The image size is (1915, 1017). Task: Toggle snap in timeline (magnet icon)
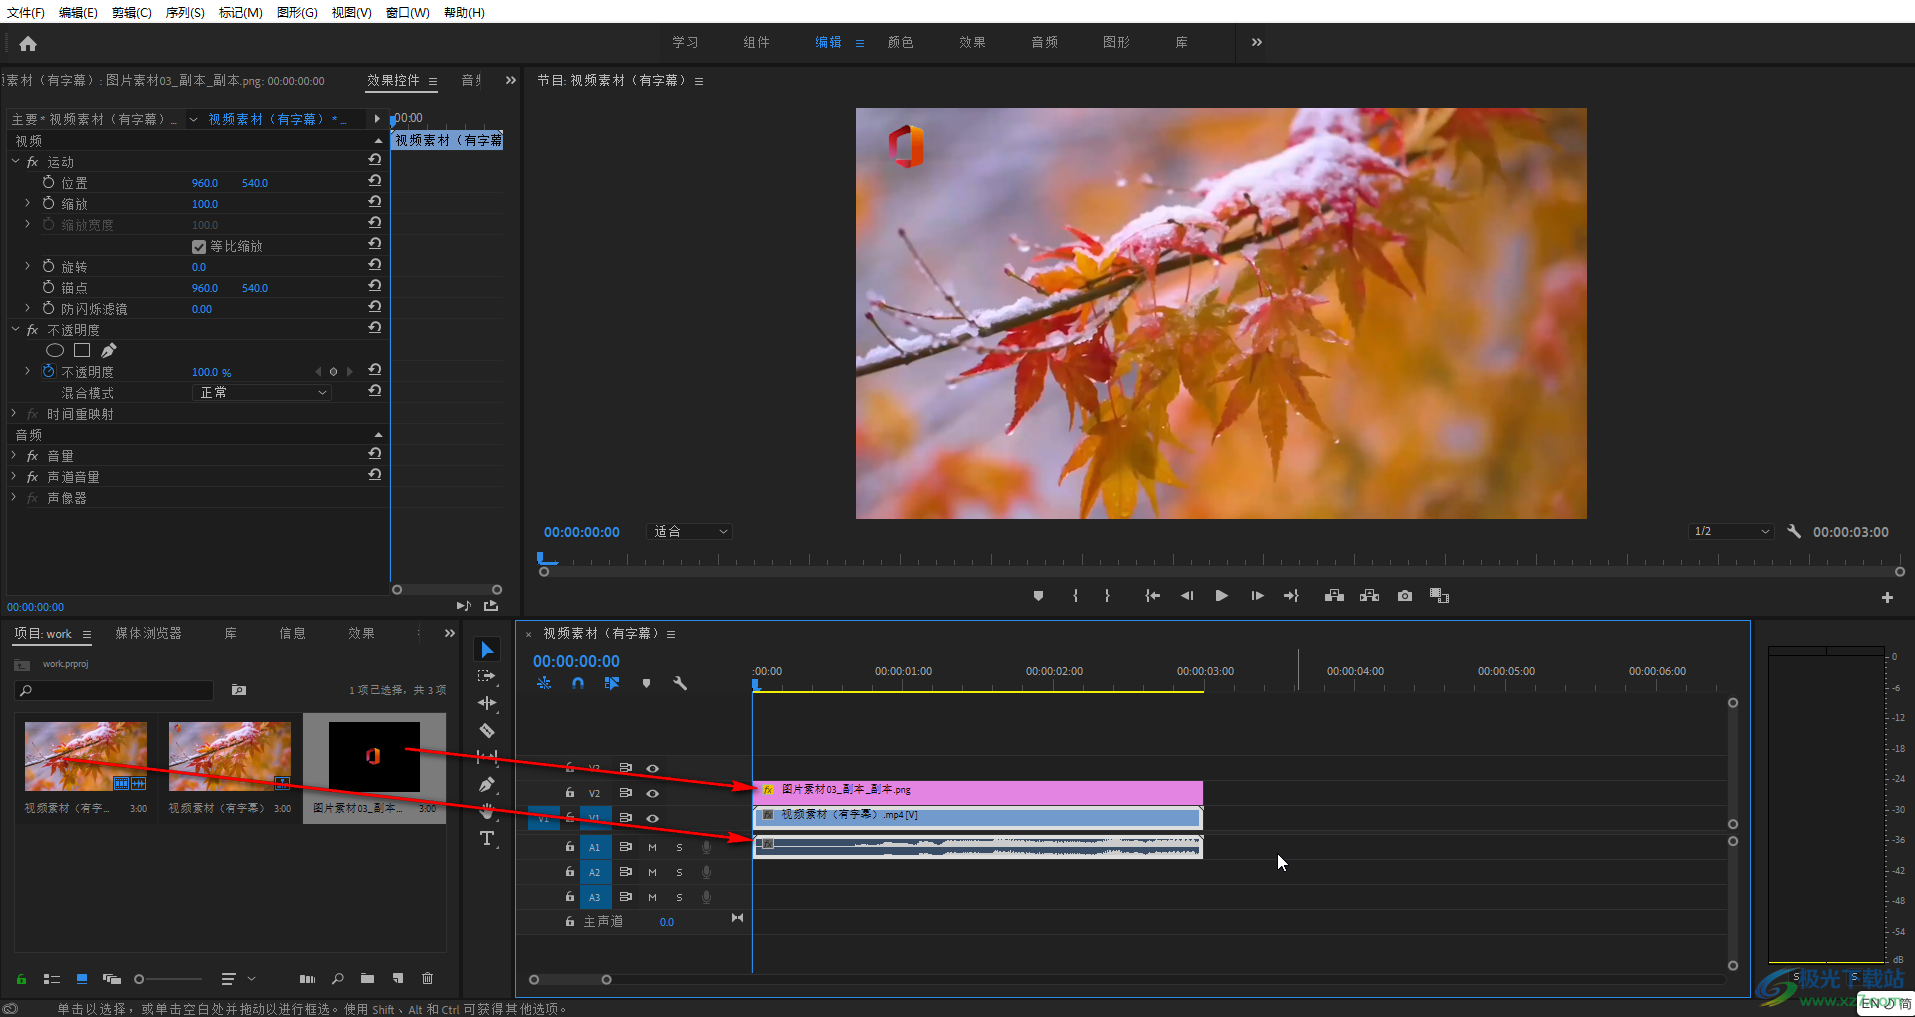pyautogui.click(x=578, y=683)
